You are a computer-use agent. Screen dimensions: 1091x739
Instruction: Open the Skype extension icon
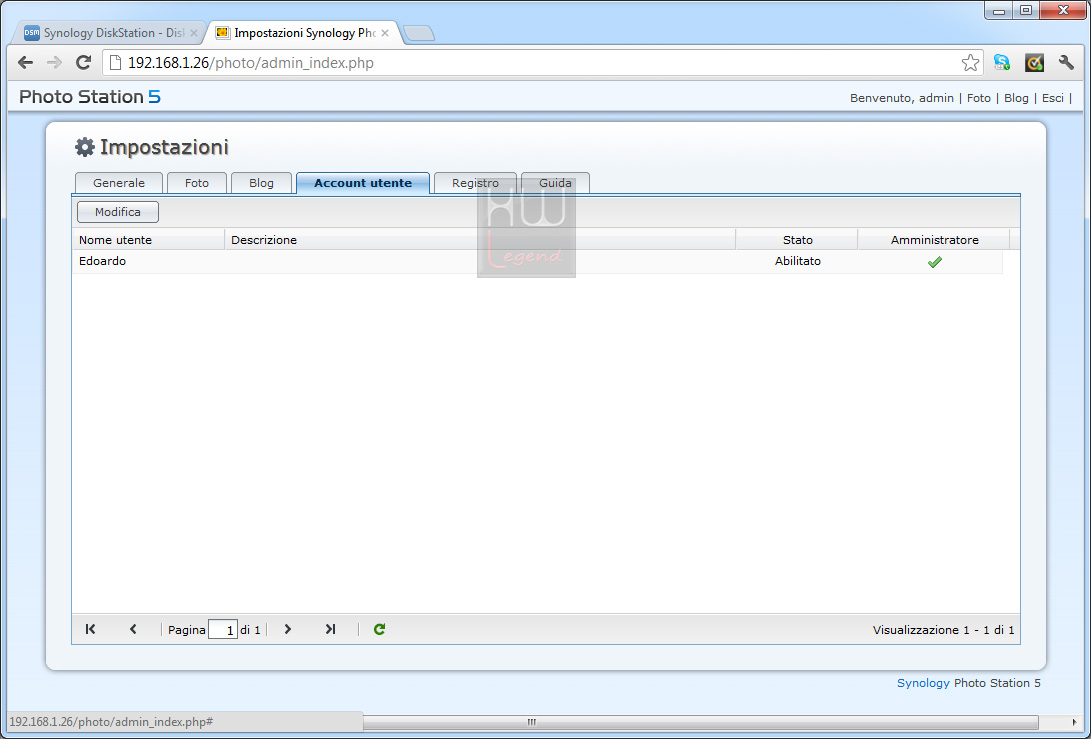coord(1002,63)
